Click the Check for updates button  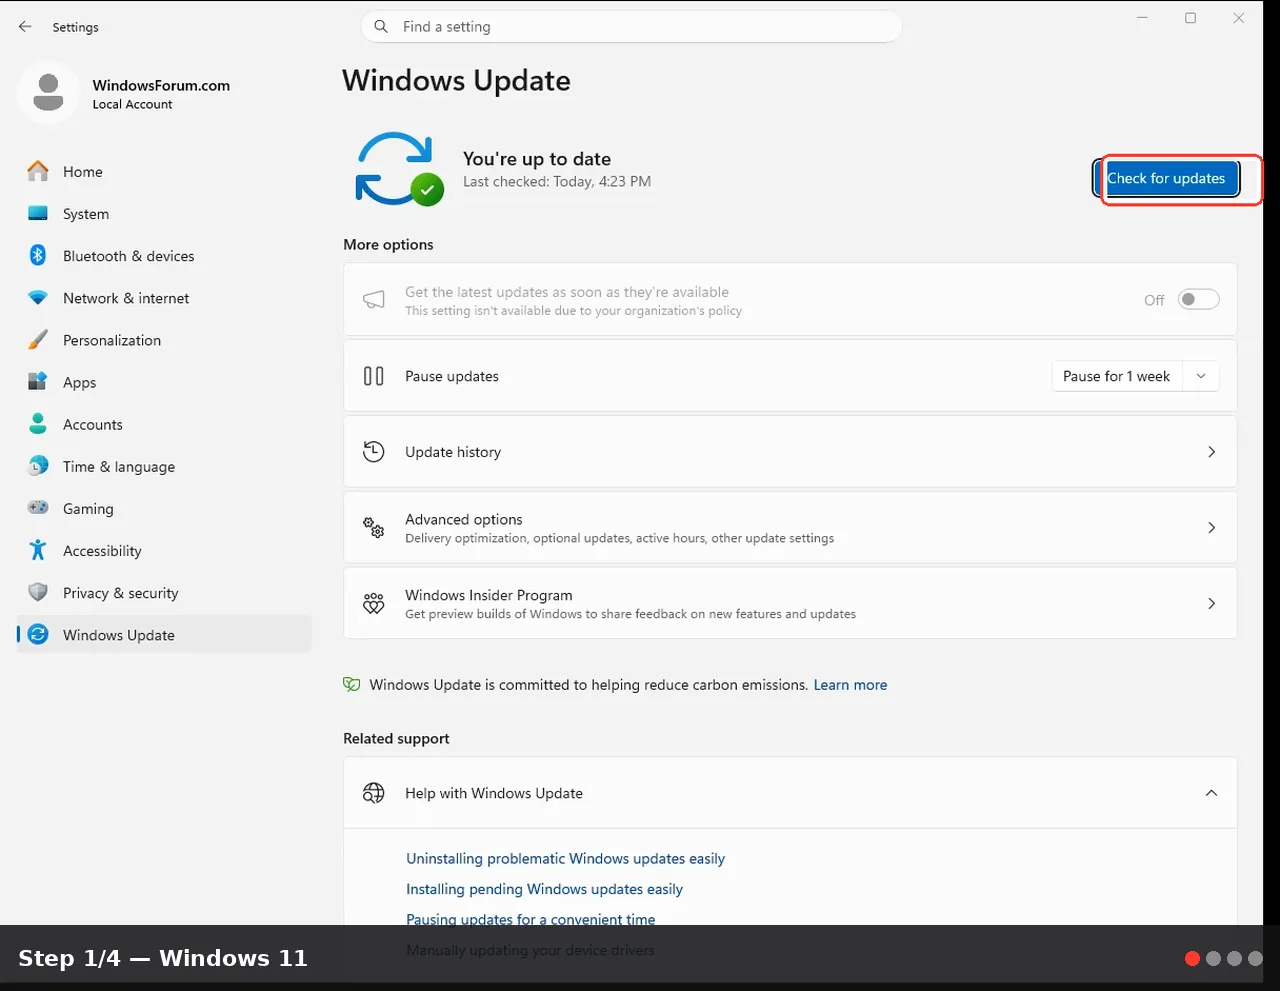pyautogui.click(x=1167, y=178)
